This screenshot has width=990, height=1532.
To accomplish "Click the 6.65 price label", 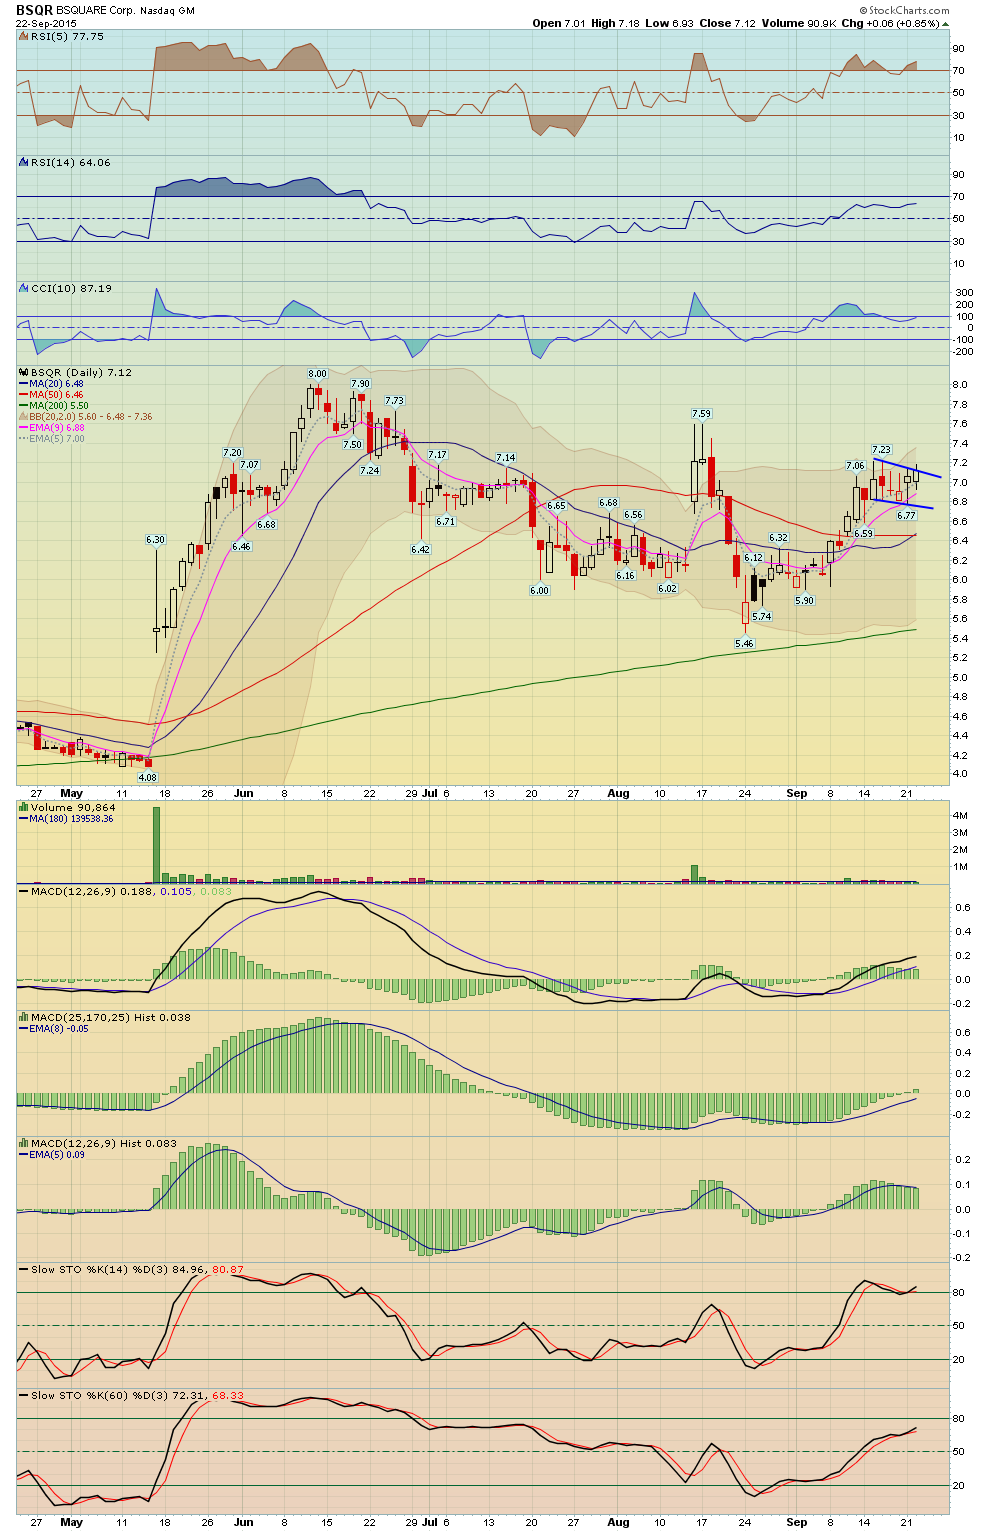I will point(556,506).
